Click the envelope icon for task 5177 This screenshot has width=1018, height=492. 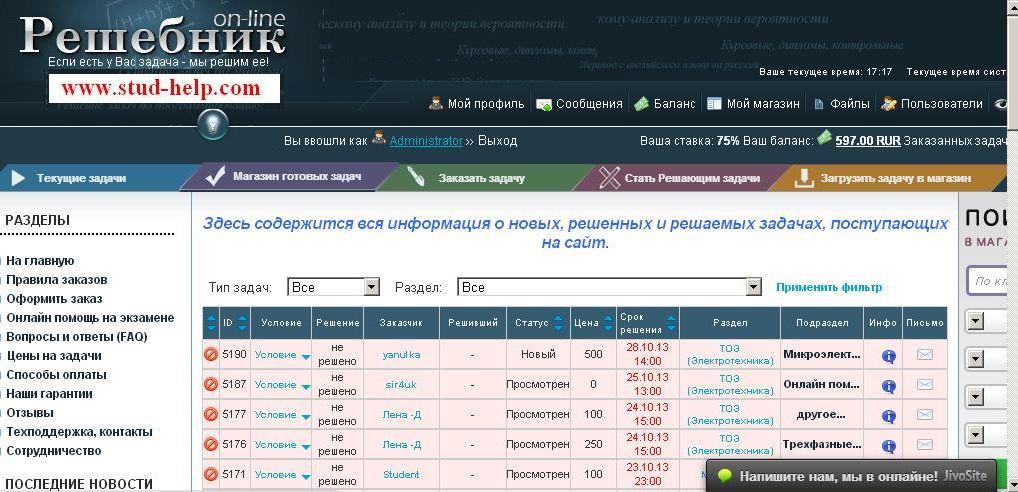point(925,414)
